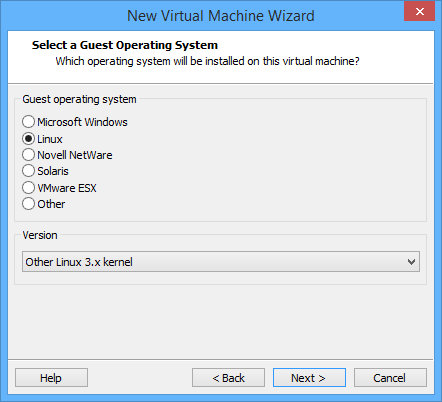Click the Other Linux 3.x kernel text

[79, 262]
